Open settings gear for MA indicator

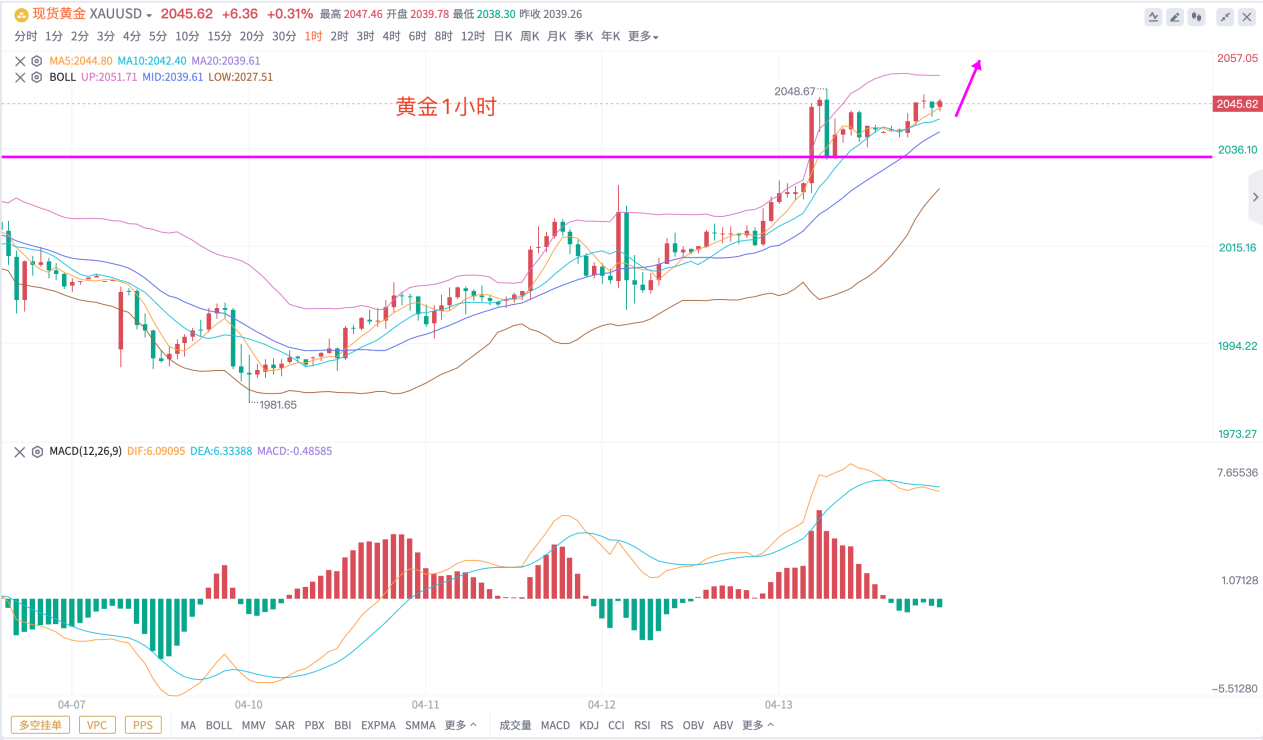[x=37, y=61]
